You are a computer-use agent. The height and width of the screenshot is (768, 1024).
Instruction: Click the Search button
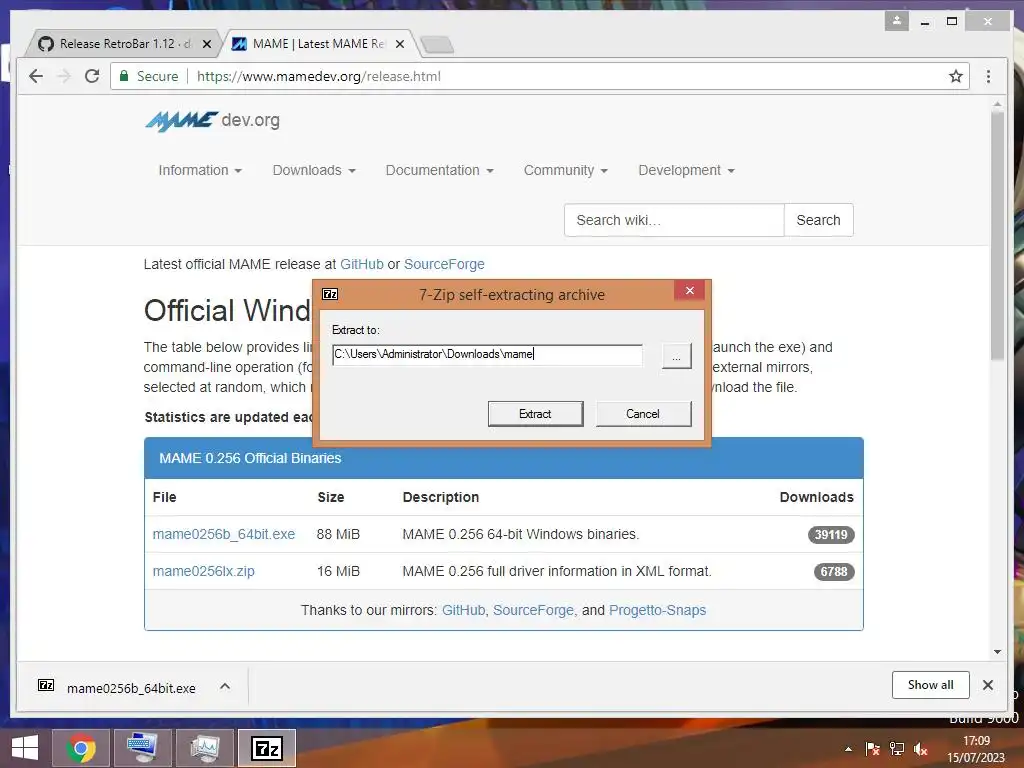(818, 220)
